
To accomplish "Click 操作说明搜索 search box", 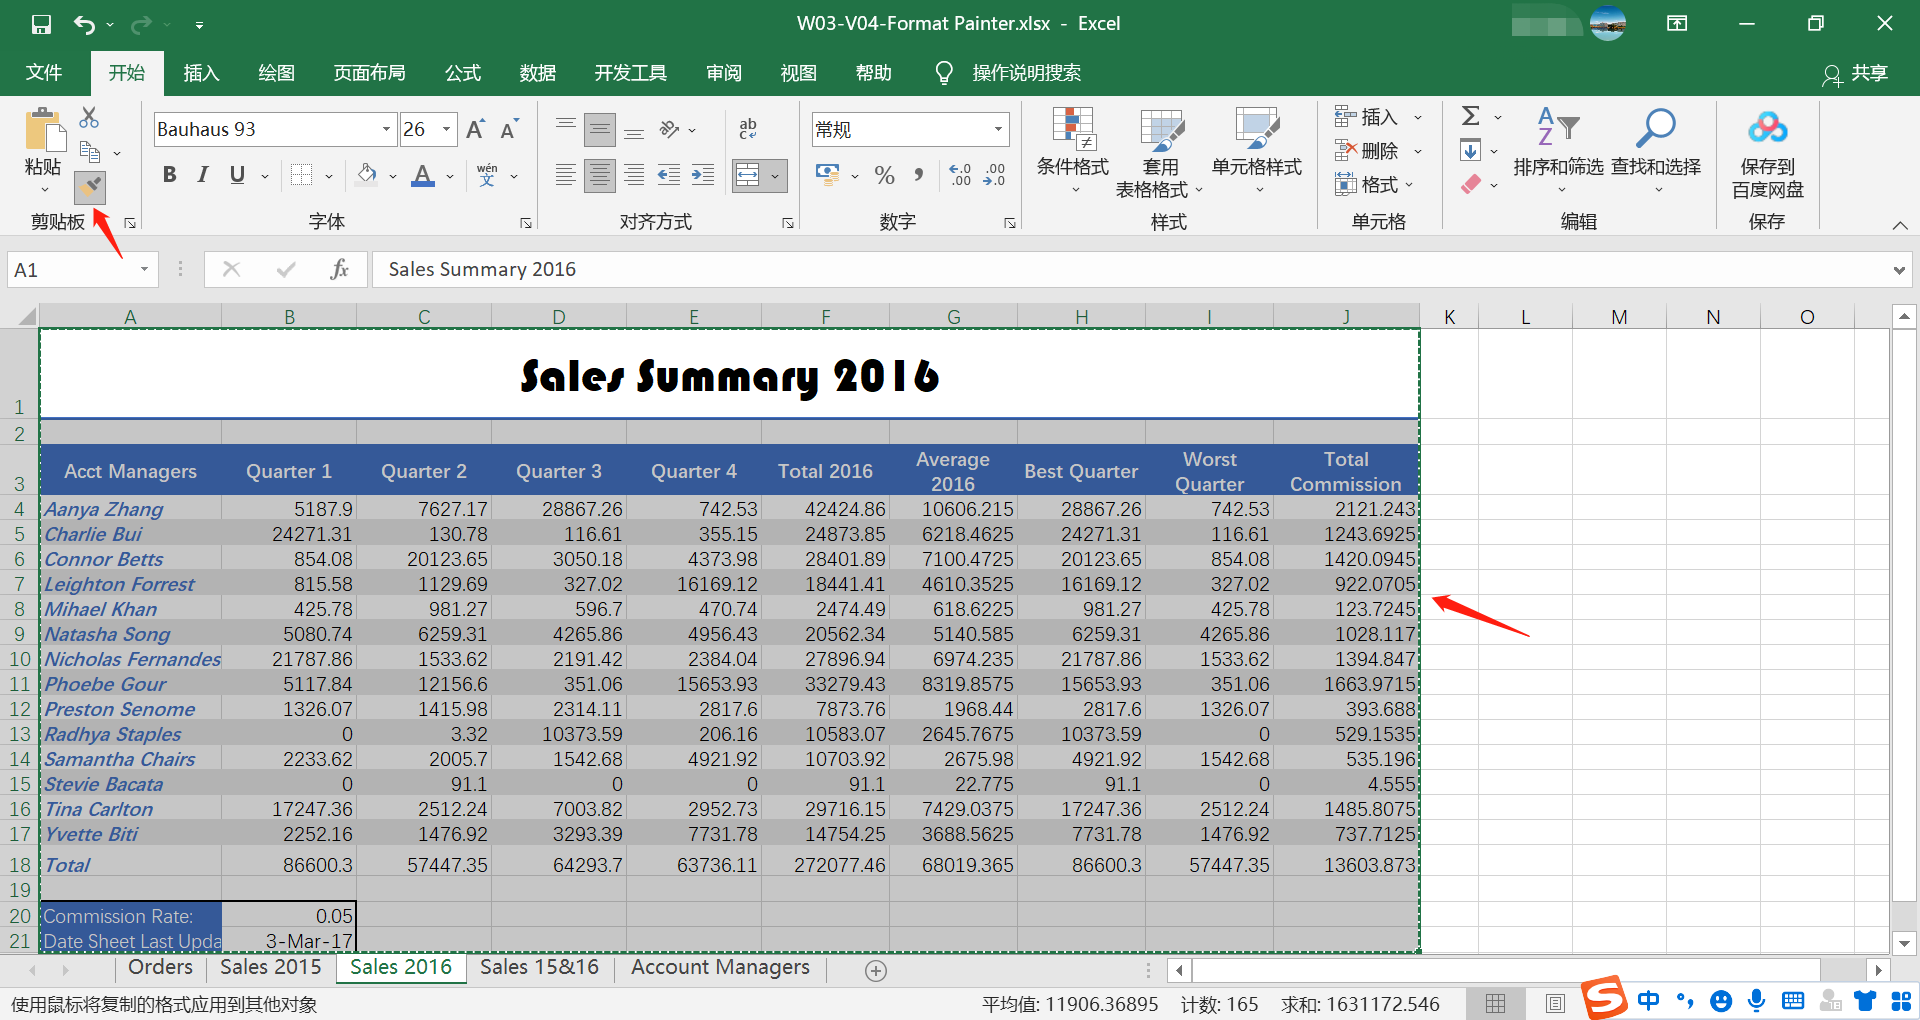I will click(1026, 73).
